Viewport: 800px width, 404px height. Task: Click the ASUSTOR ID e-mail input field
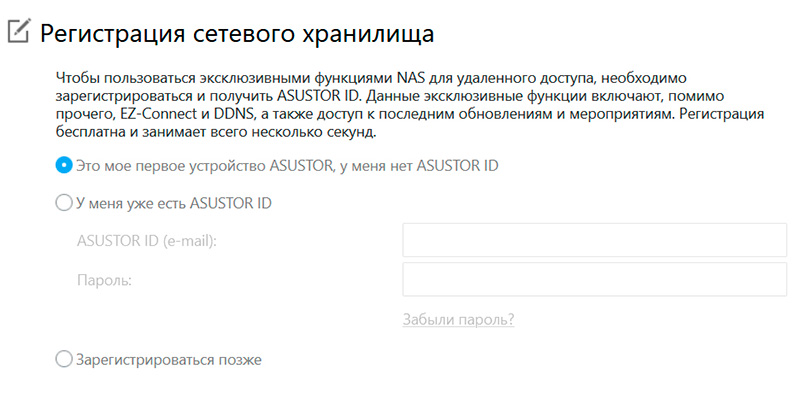click(594, 241)
